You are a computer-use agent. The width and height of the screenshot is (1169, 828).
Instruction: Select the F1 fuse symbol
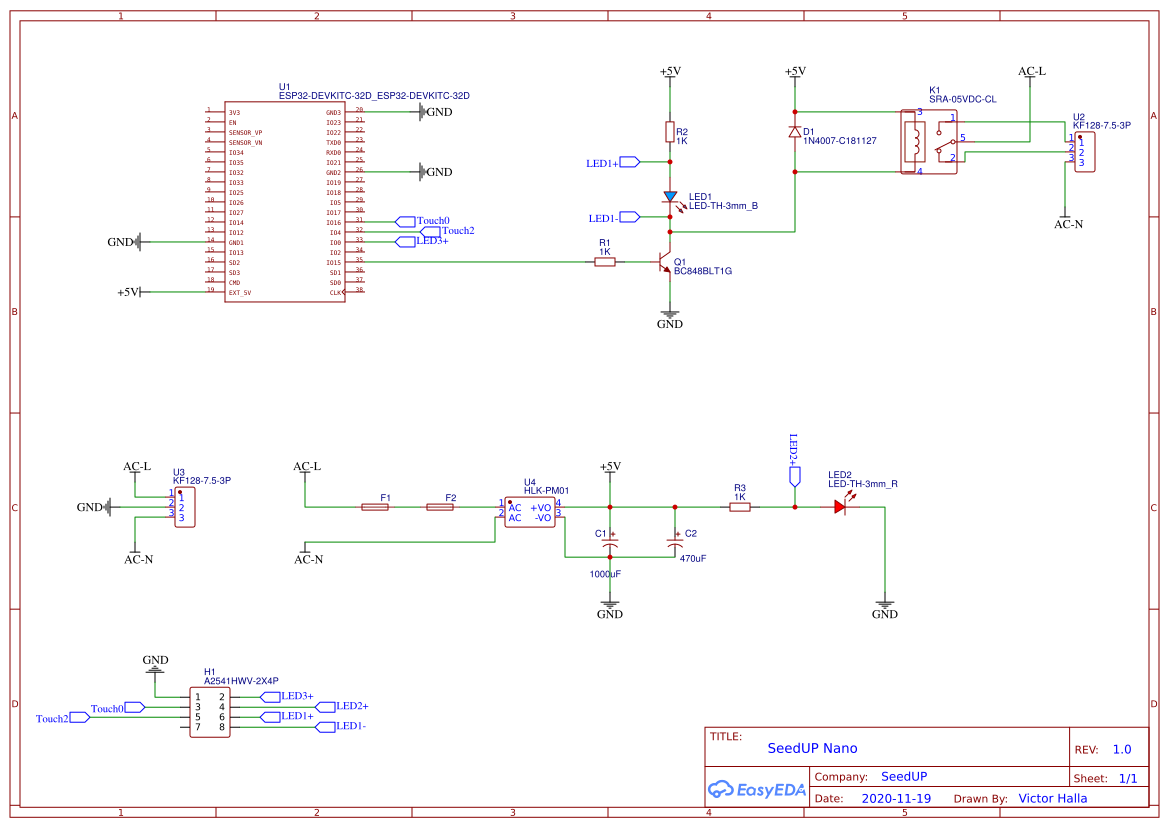(x=375, y=507)
